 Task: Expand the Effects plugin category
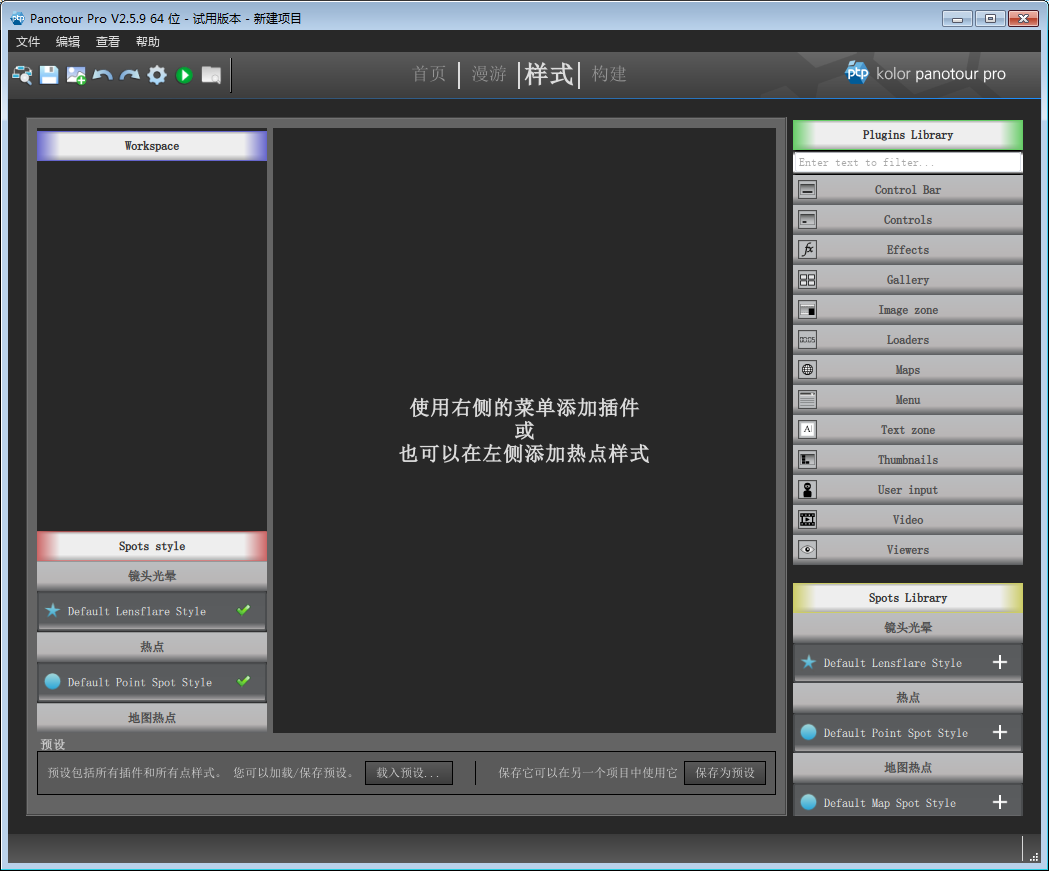(908, 250)
